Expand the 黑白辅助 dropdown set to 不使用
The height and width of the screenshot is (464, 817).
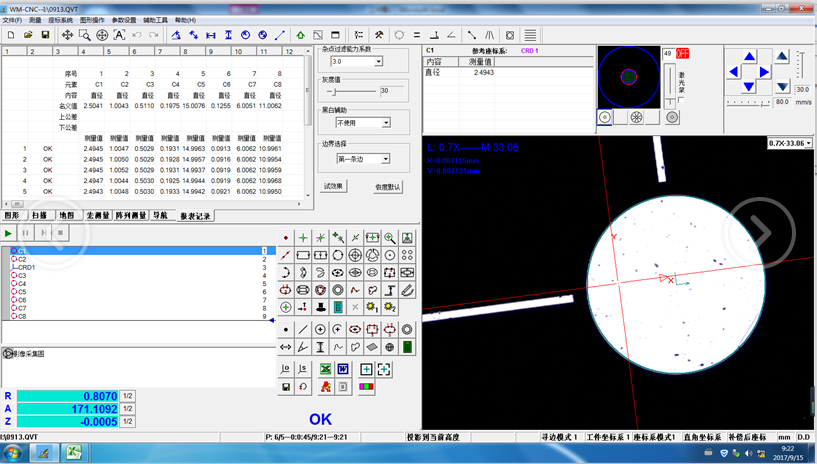tap(384, 122)
